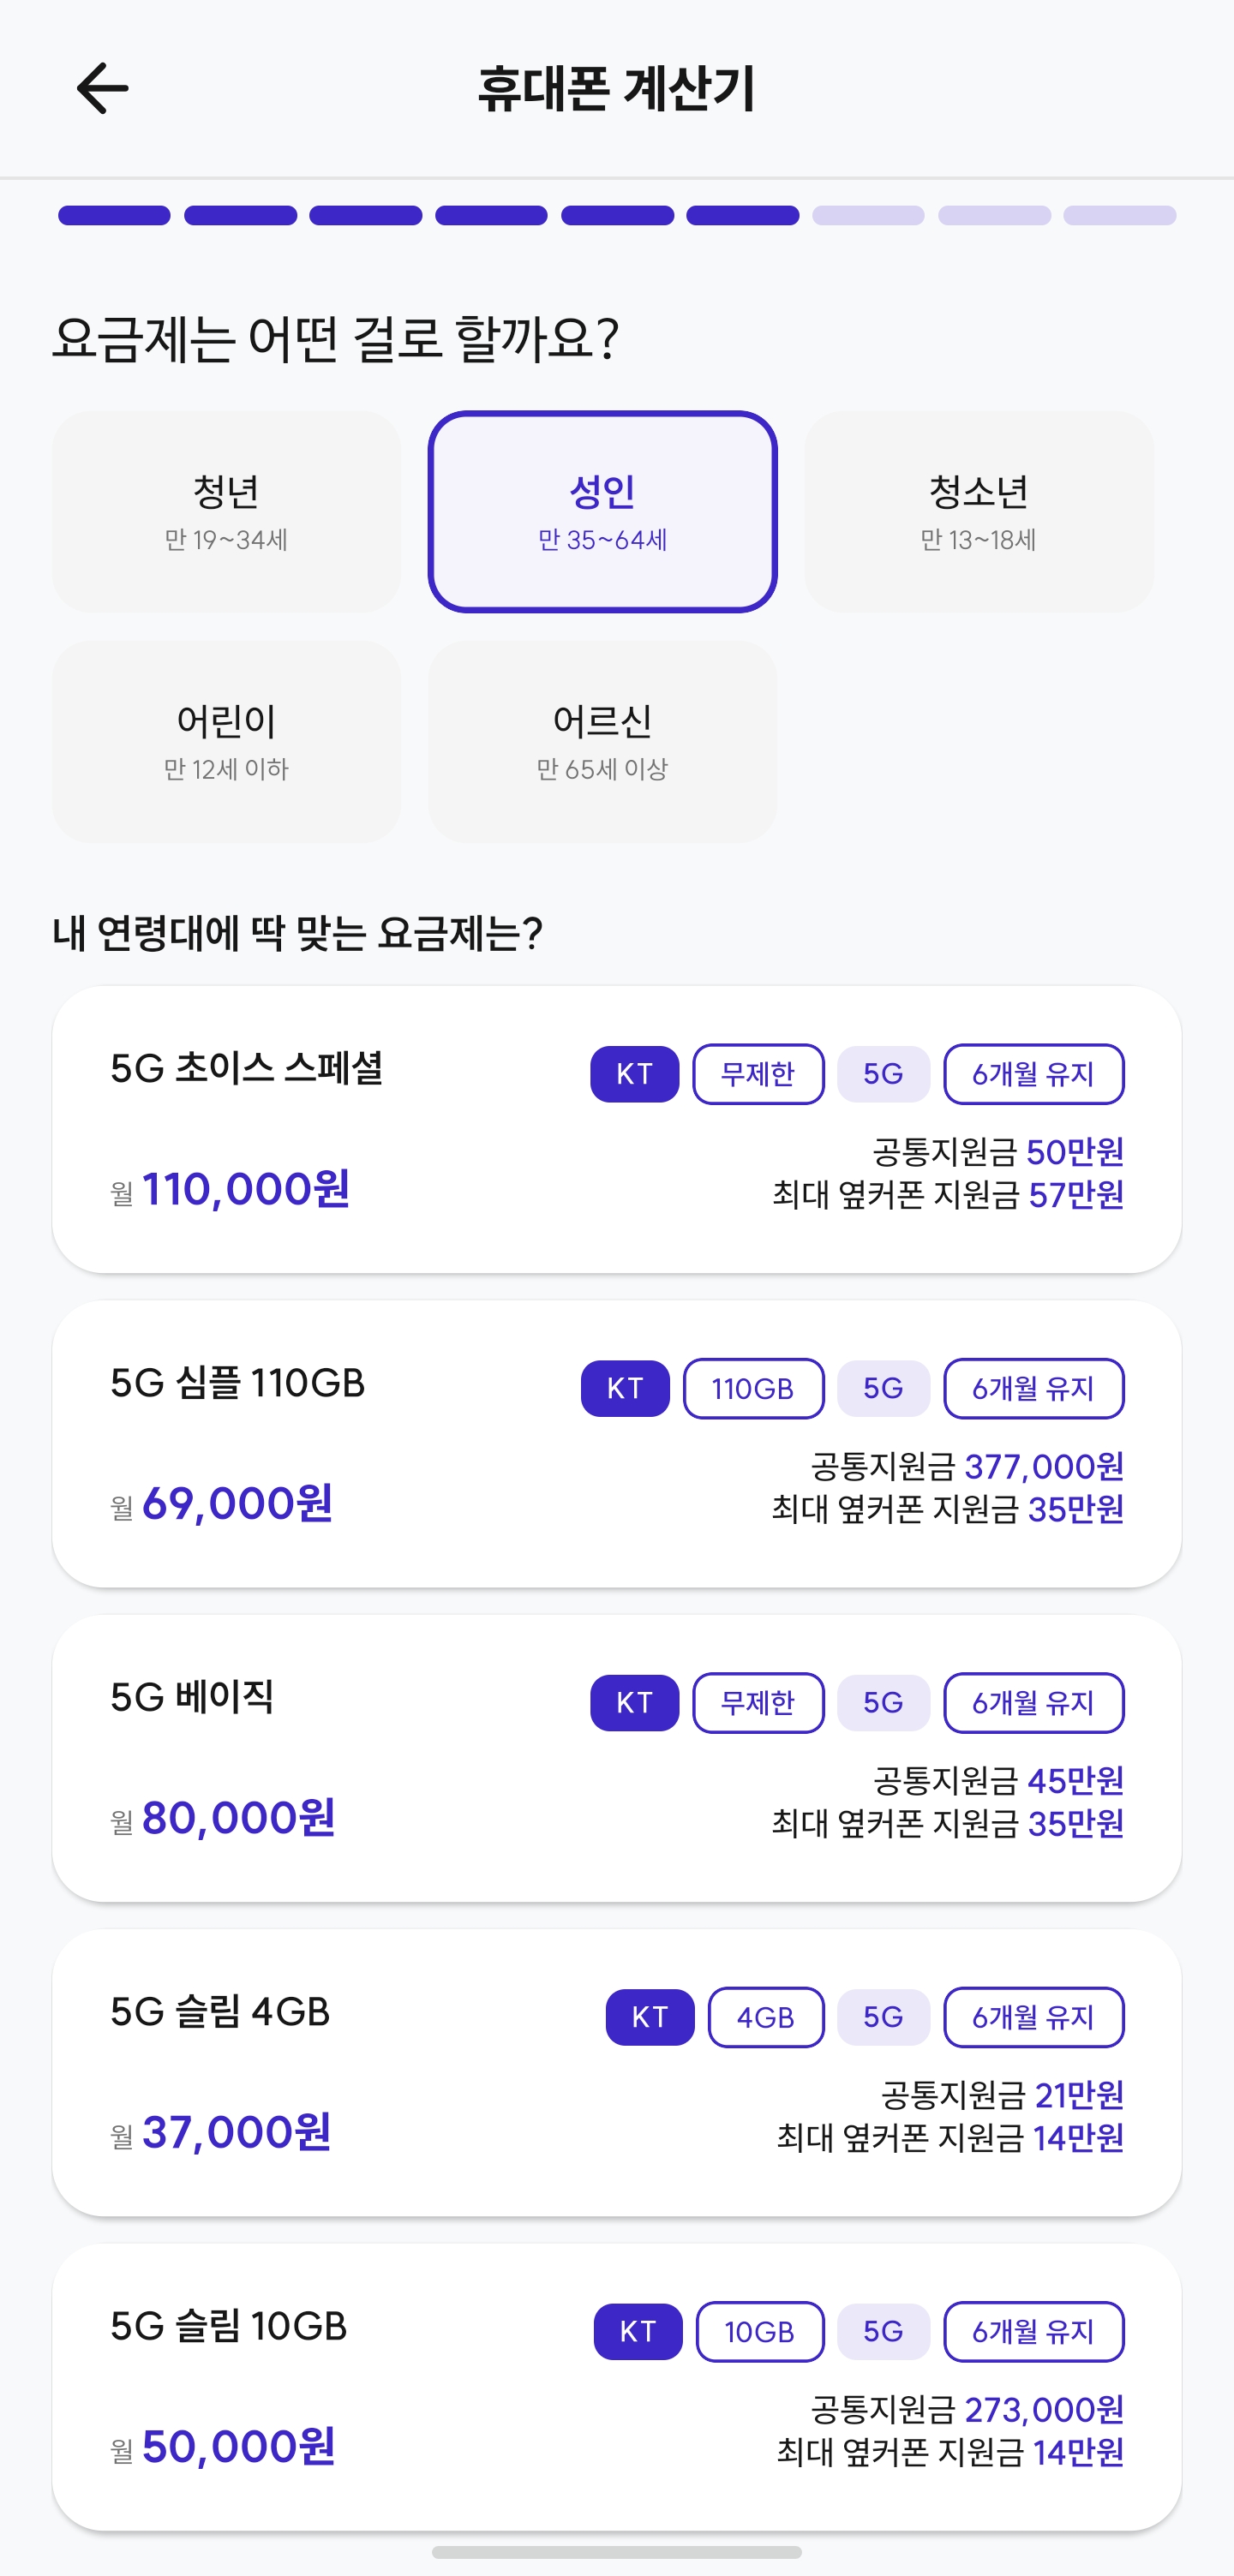Choose the 어린이 age group
This screenshot has height=2576, width=1234.
point(226,741)
